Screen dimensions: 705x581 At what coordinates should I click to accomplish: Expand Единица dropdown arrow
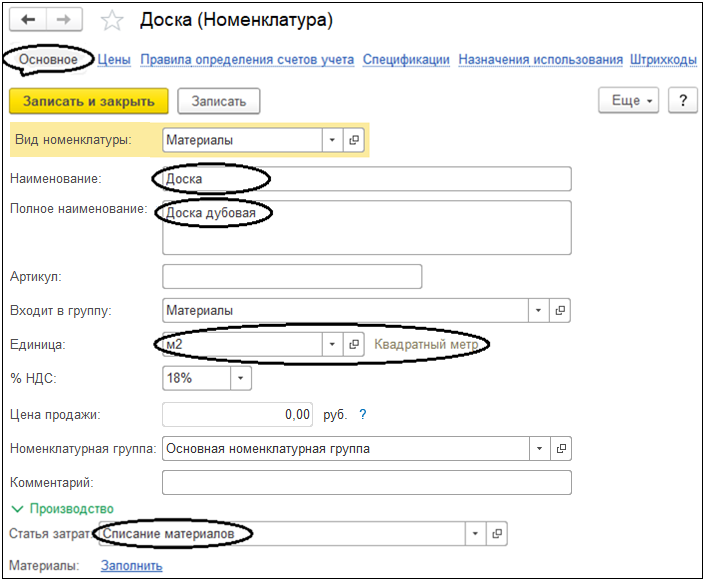point(333,344)
